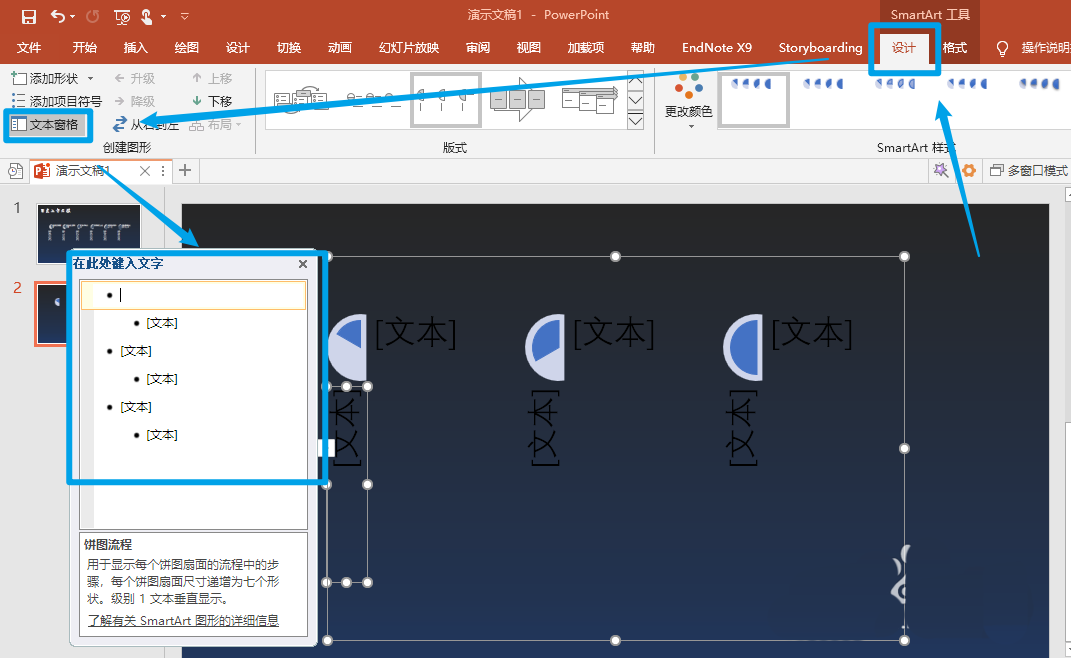Click the icon left of 演示文稿1 tab
Viewport: 1071px width, 658px height.
click(15, 171)
